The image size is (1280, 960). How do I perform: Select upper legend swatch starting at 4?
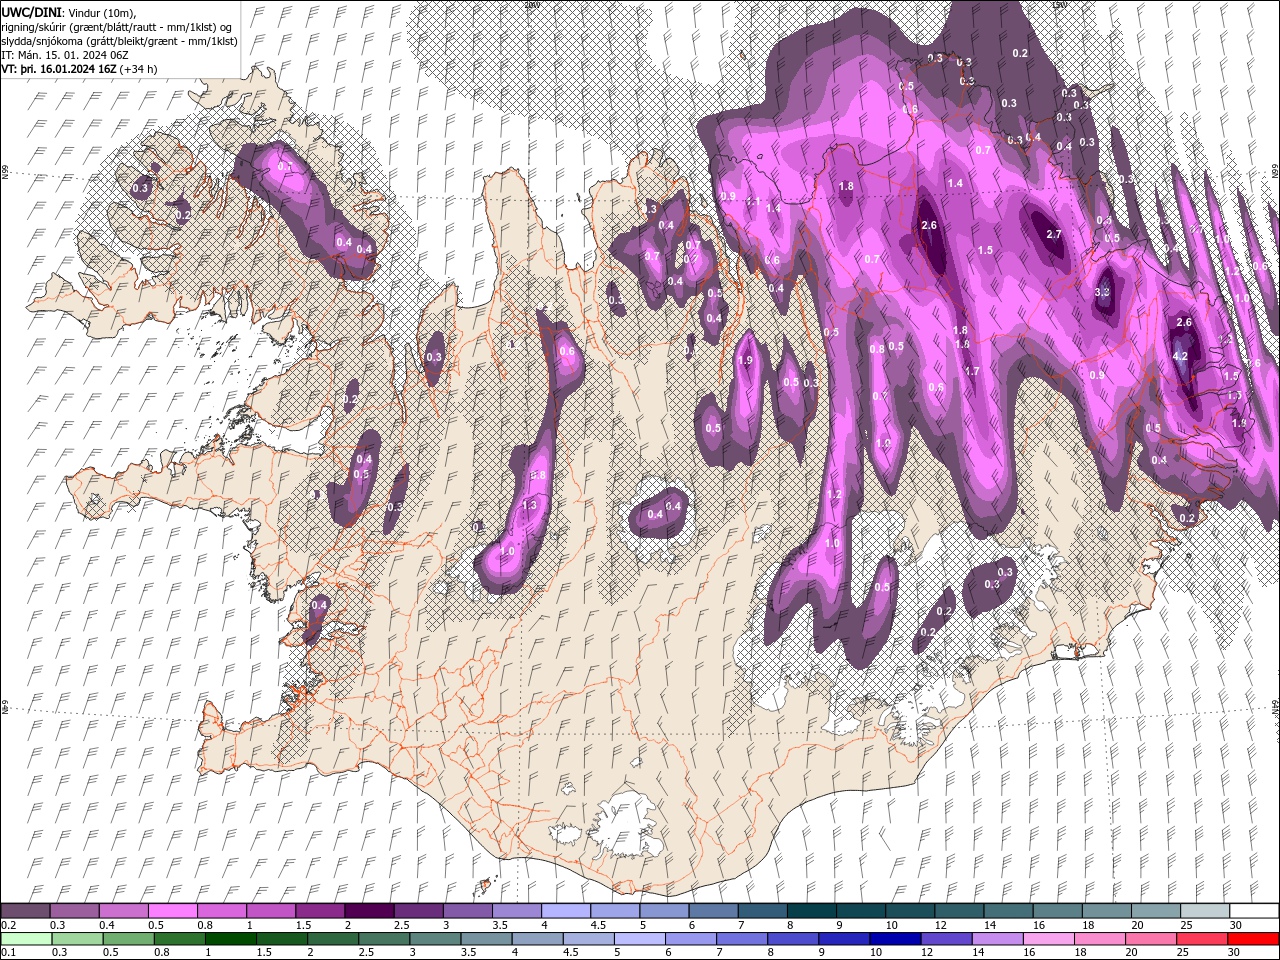coord(564,911)
